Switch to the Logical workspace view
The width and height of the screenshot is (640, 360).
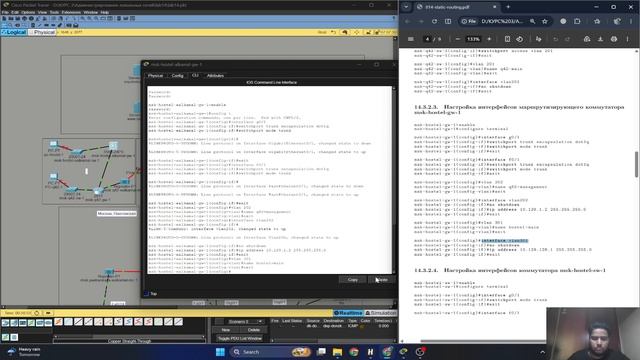point(14,32)
